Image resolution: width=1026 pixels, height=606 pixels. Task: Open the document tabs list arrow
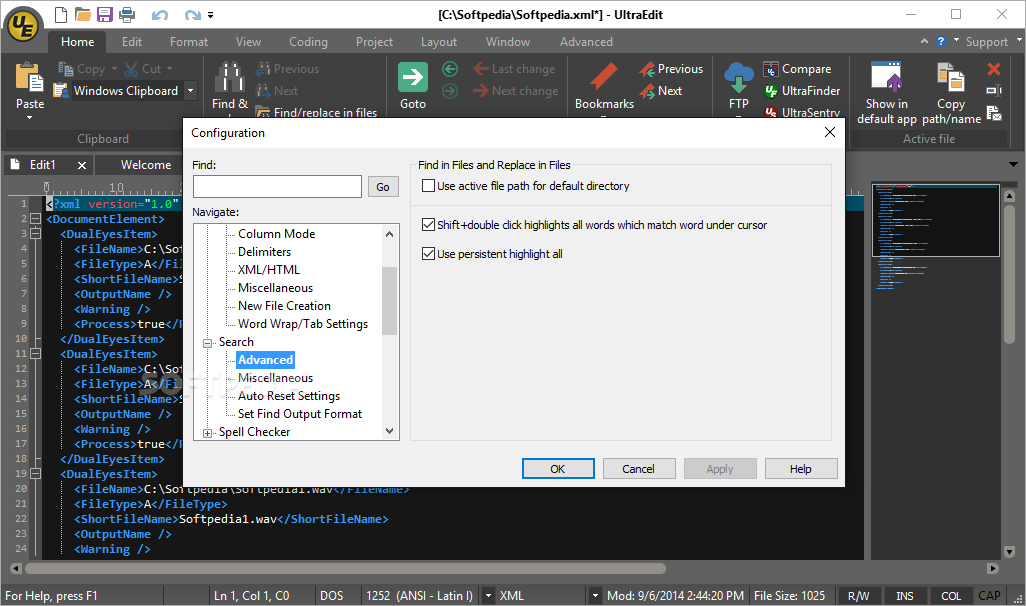[1013, 164]
